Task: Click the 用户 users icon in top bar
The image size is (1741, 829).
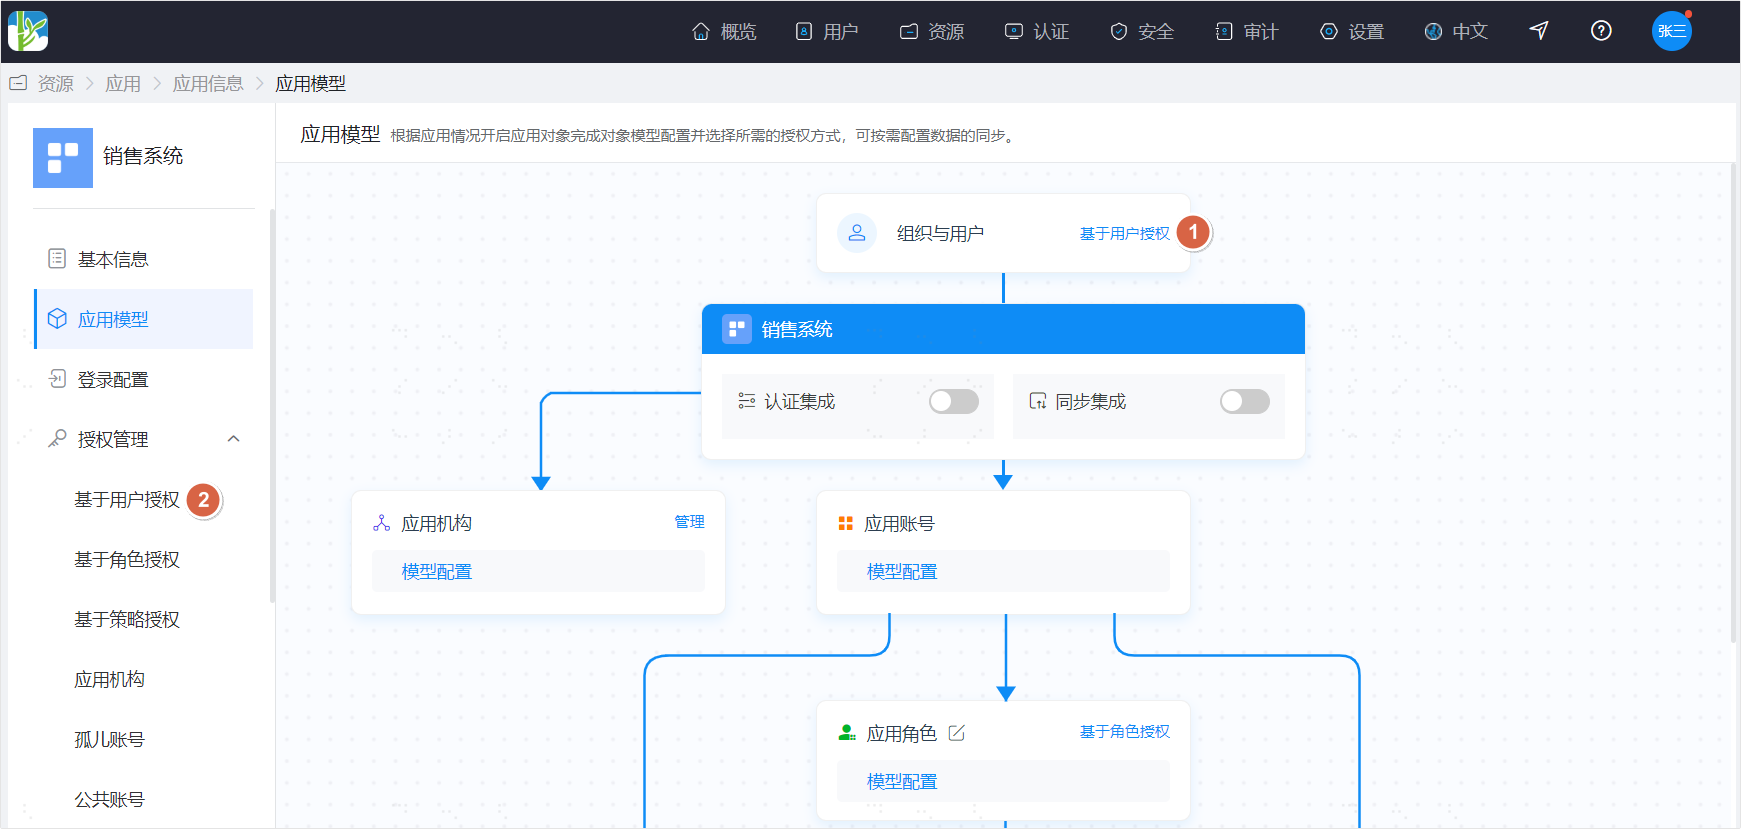Action: (804, 31)
